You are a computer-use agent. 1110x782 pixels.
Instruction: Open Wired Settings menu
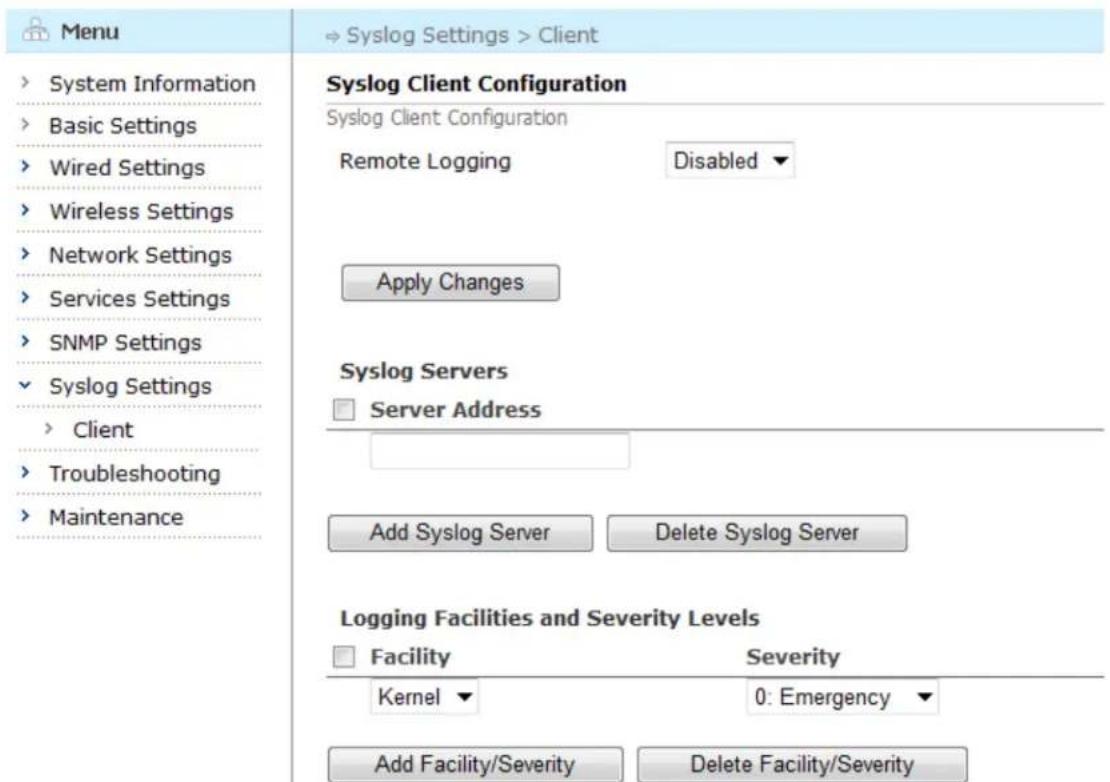(127, 168)
